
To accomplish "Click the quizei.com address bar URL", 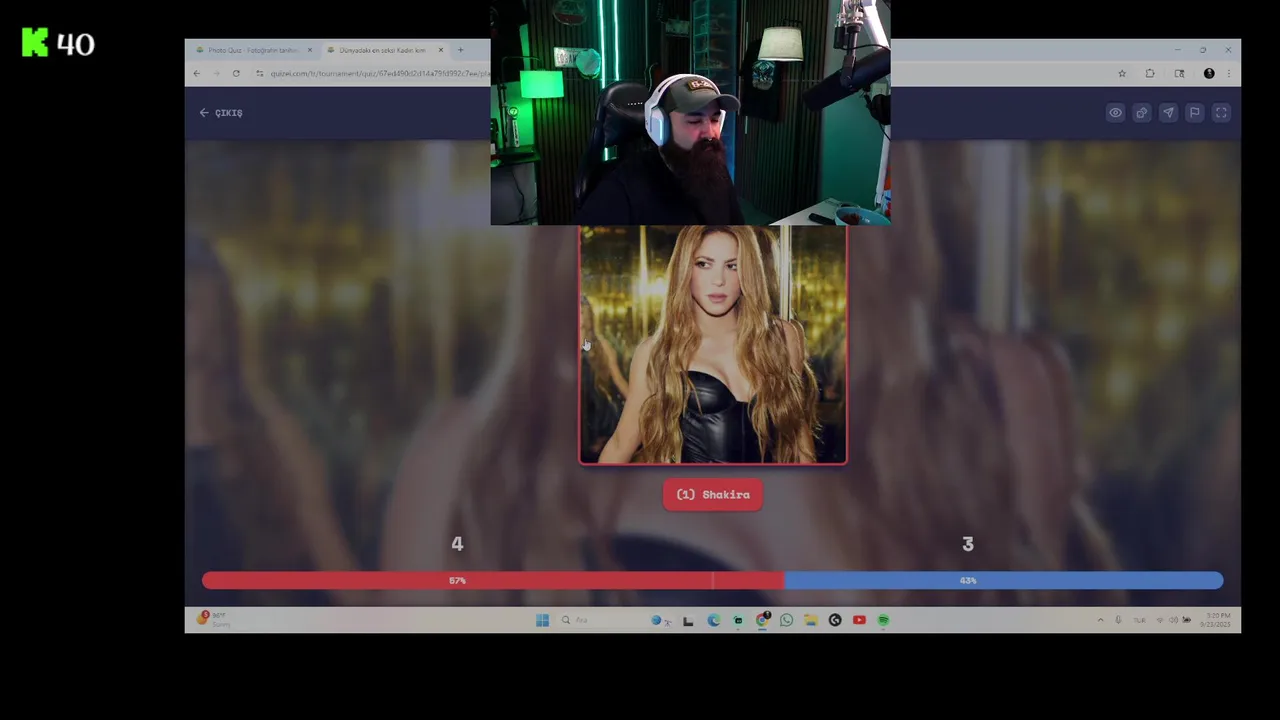I will pos(379,73).
